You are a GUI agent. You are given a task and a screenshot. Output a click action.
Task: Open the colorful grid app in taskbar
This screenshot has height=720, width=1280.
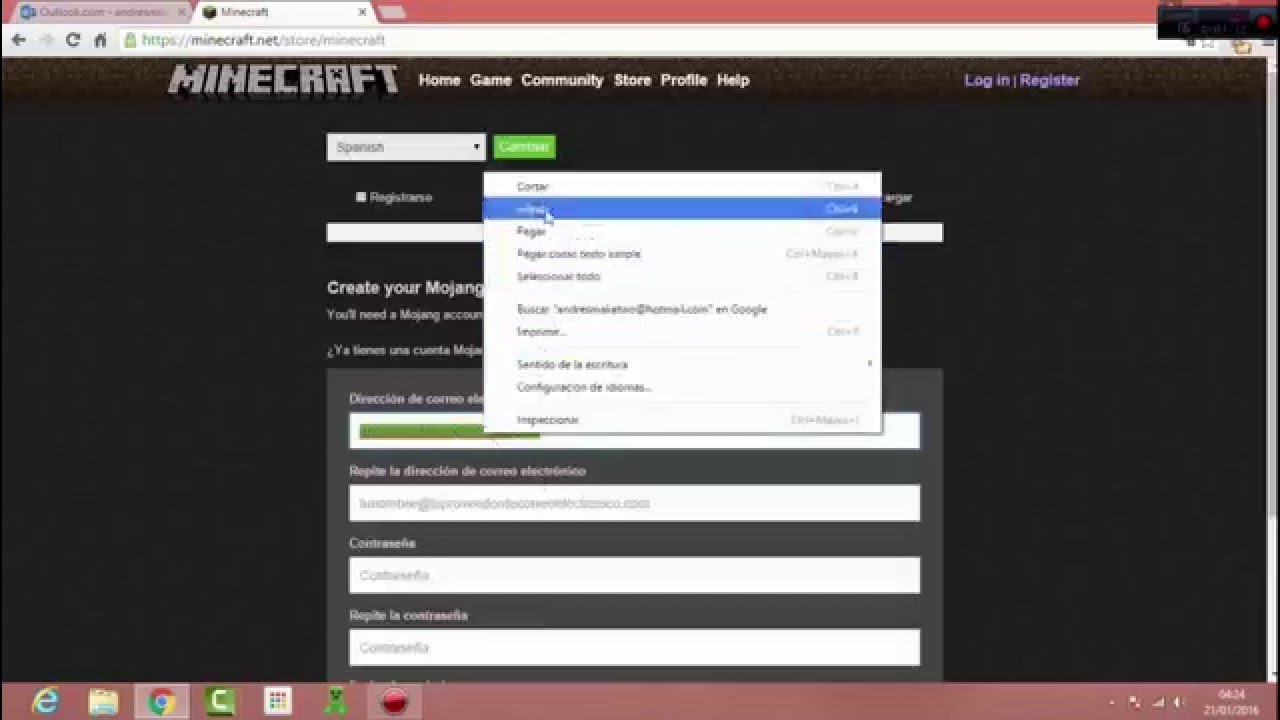click(x=277, y=702)
